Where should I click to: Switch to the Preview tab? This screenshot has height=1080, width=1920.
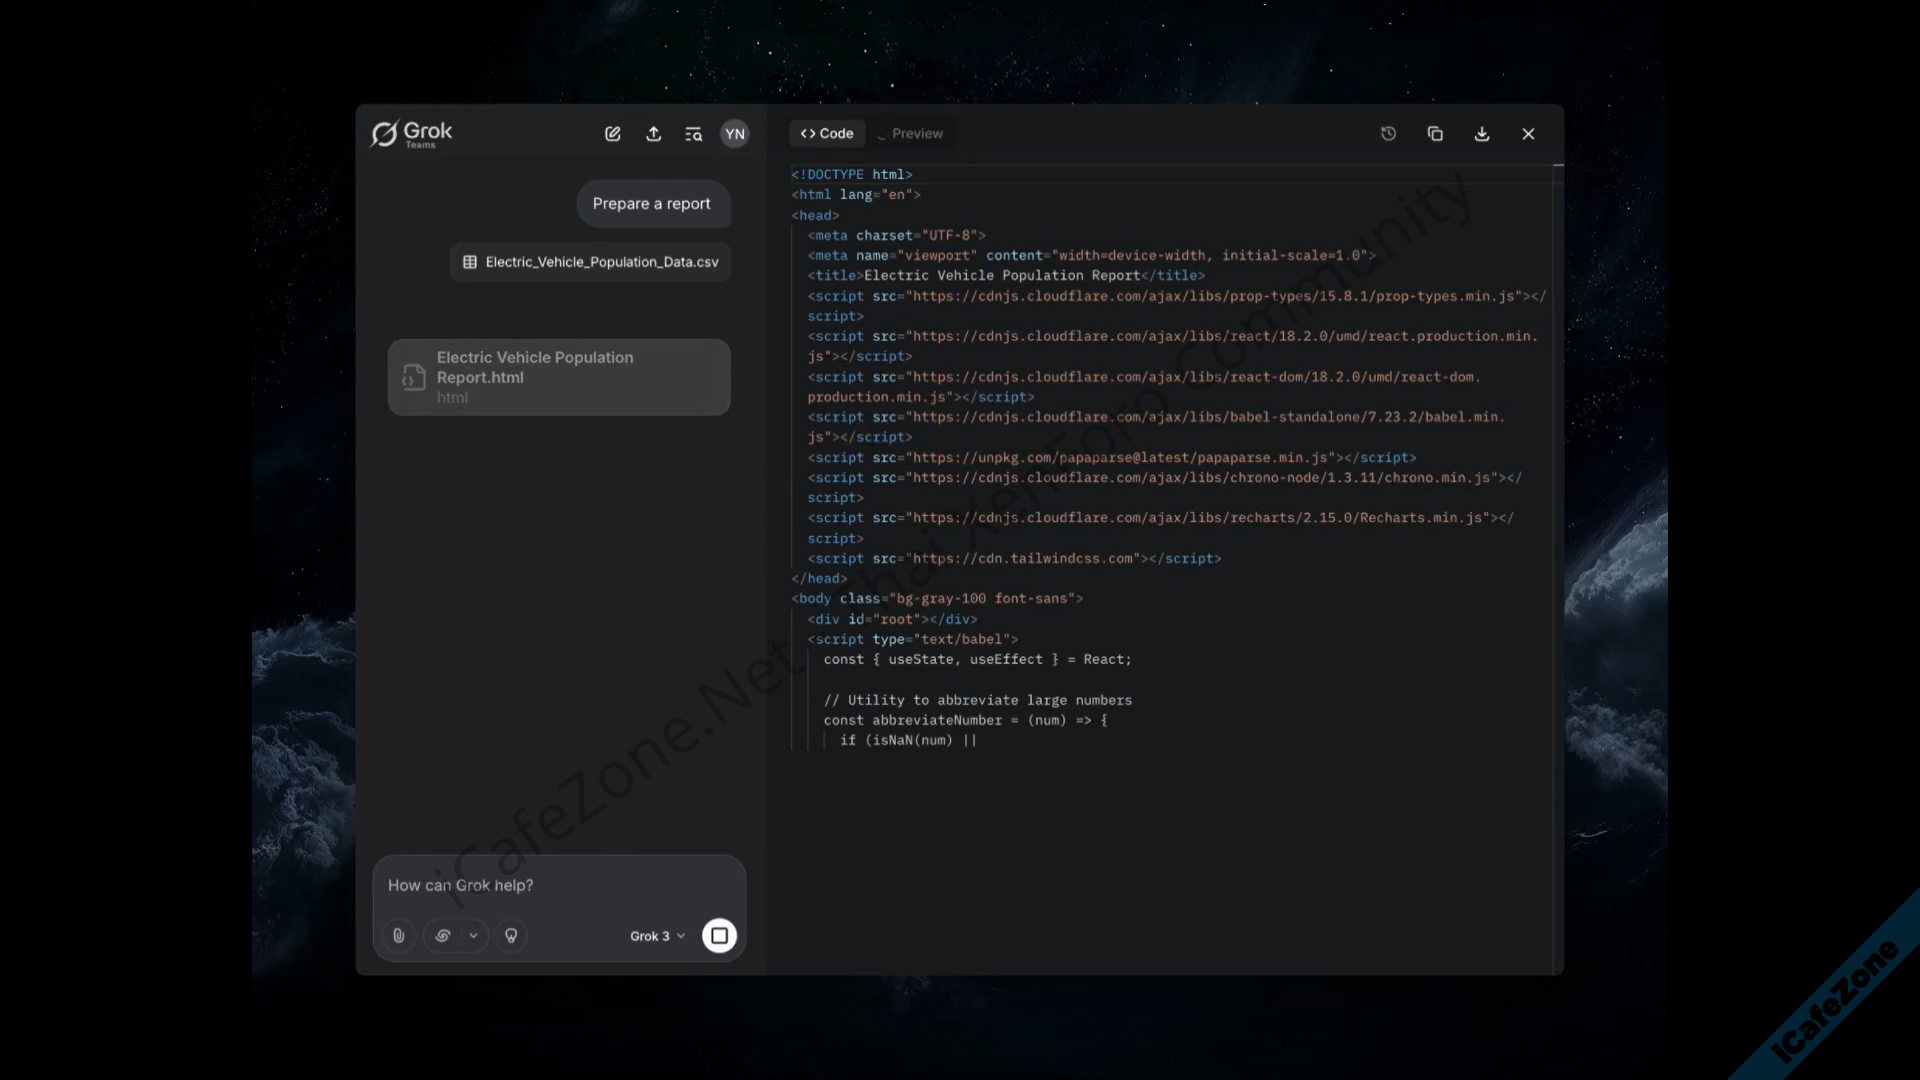pyautogui.click(x=911, y=134)
